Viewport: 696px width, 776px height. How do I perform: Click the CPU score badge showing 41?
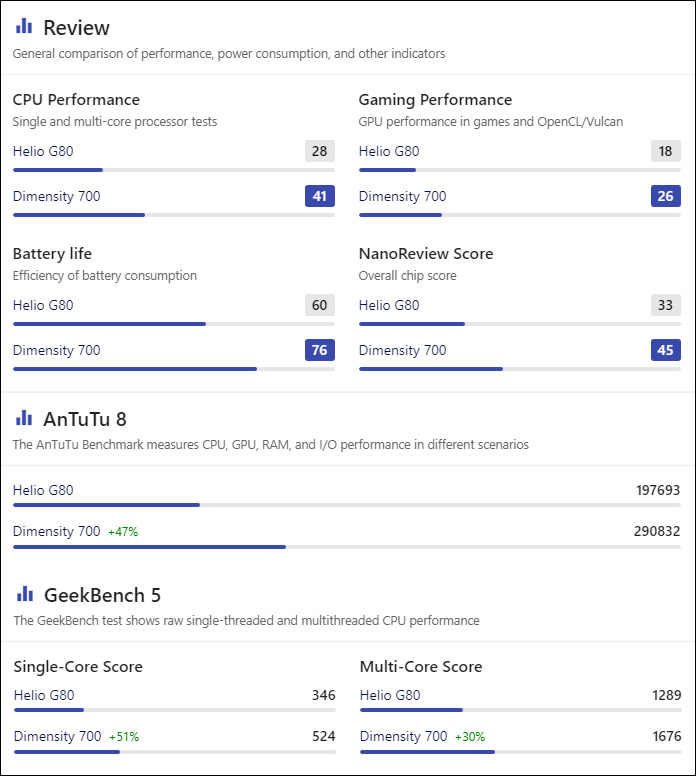[x=320, y=196]
